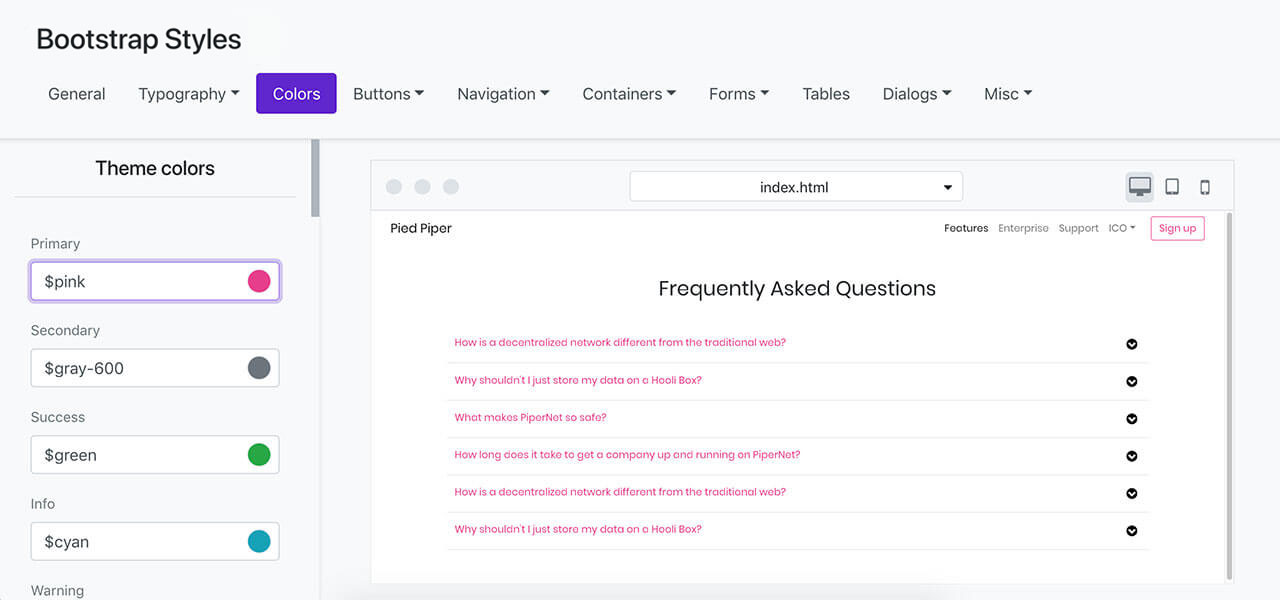Viewport: 1280px width, 600px height.
Task: Switch preview to desktop view icon
Action: (x=1139, y=187)
